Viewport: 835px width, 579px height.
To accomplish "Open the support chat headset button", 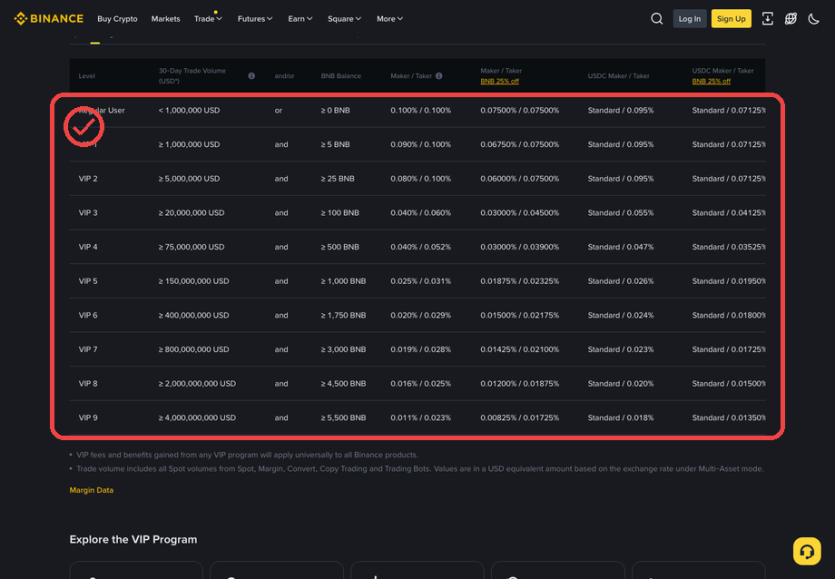I will pyautogui.click(x=806, y=551).
